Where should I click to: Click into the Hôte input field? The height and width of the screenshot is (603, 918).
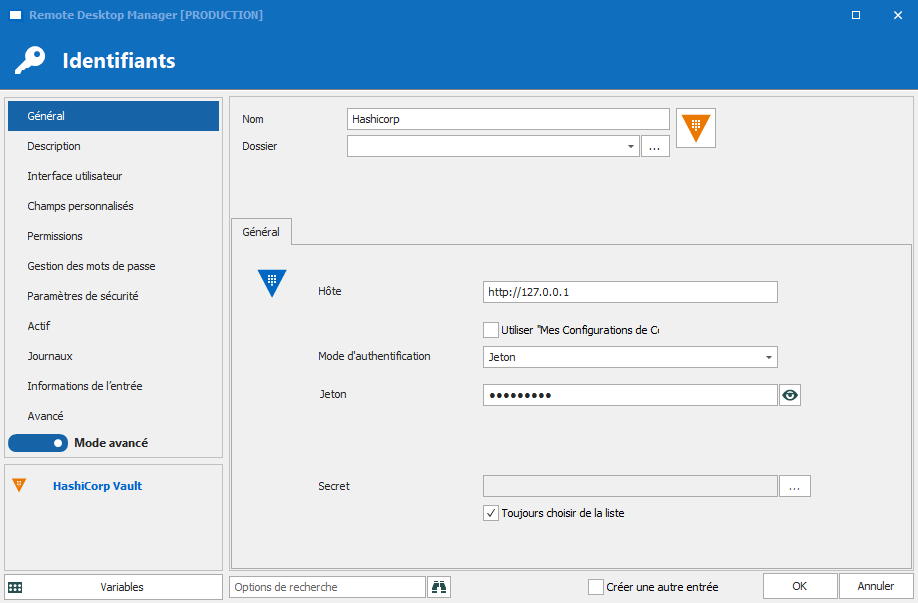[630, 292]
